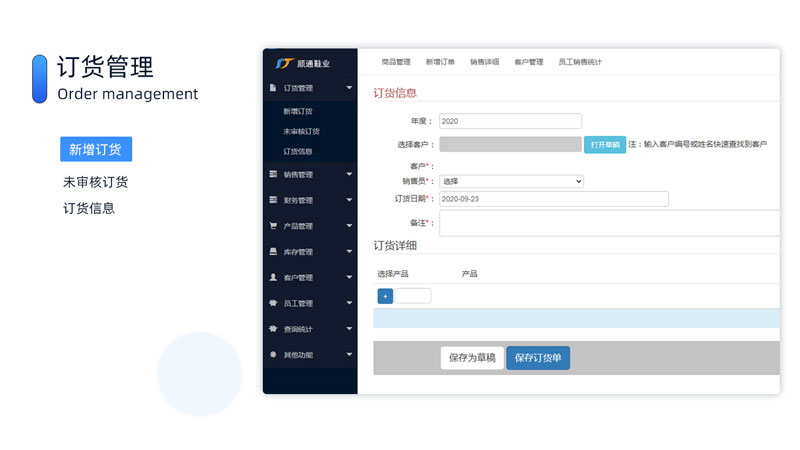Viewport: 800px width, 450px height.
Task: Collapse the 订货管理 sidebar arrow
Action: pyautogui.click(x=349, y=88)
